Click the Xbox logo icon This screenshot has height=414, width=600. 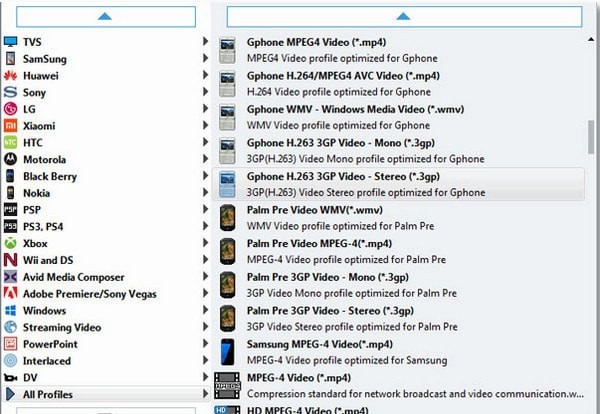pos(10,243)
